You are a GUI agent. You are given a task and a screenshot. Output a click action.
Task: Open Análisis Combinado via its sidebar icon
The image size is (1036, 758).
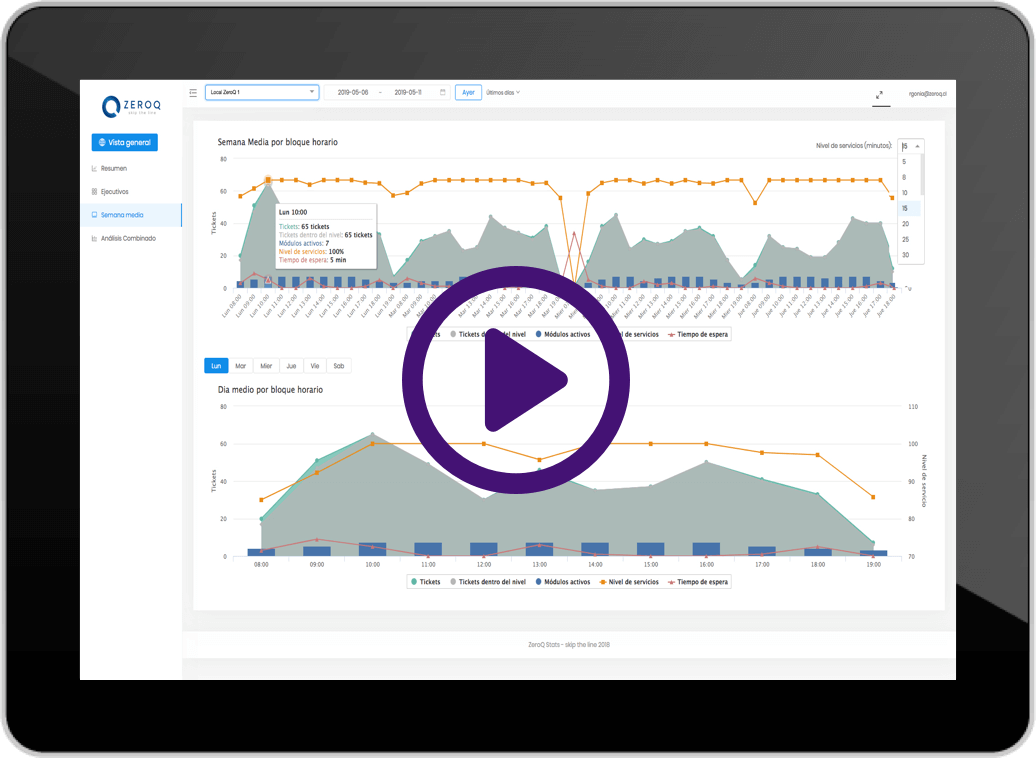[93, 238]
